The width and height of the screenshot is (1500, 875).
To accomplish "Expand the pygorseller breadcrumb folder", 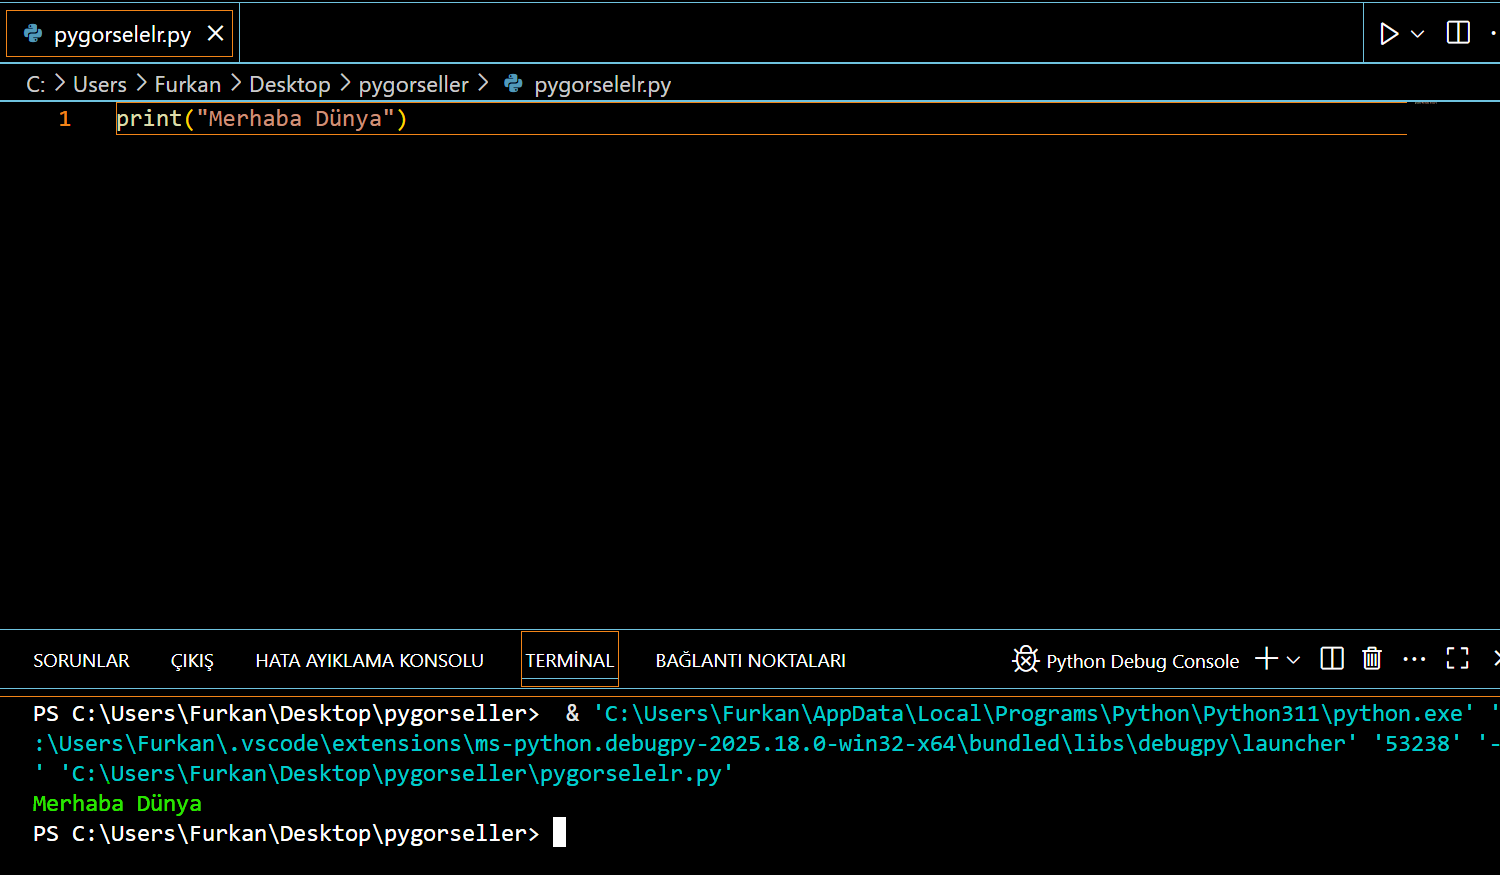I will [x=413, y=85].
